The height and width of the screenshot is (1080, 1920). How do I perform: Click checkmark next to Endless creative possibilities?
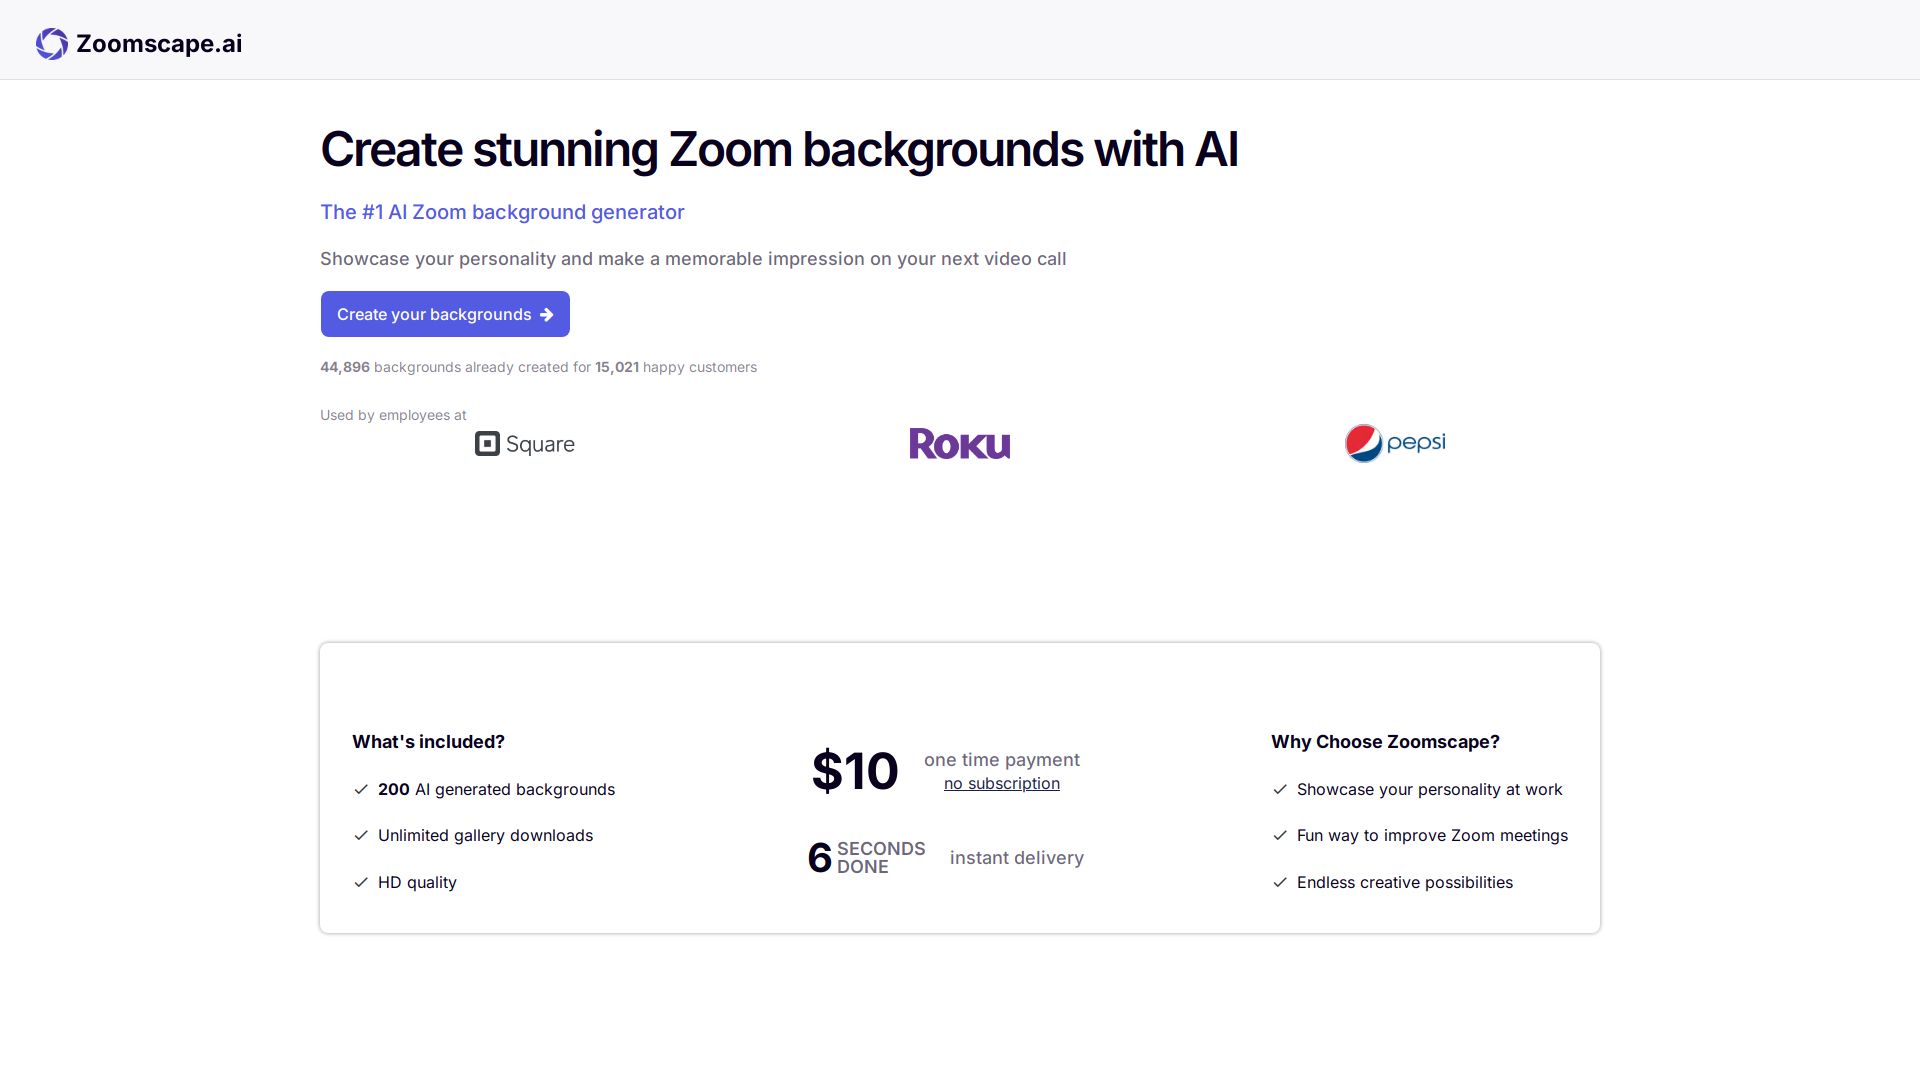click(1280, 883)
